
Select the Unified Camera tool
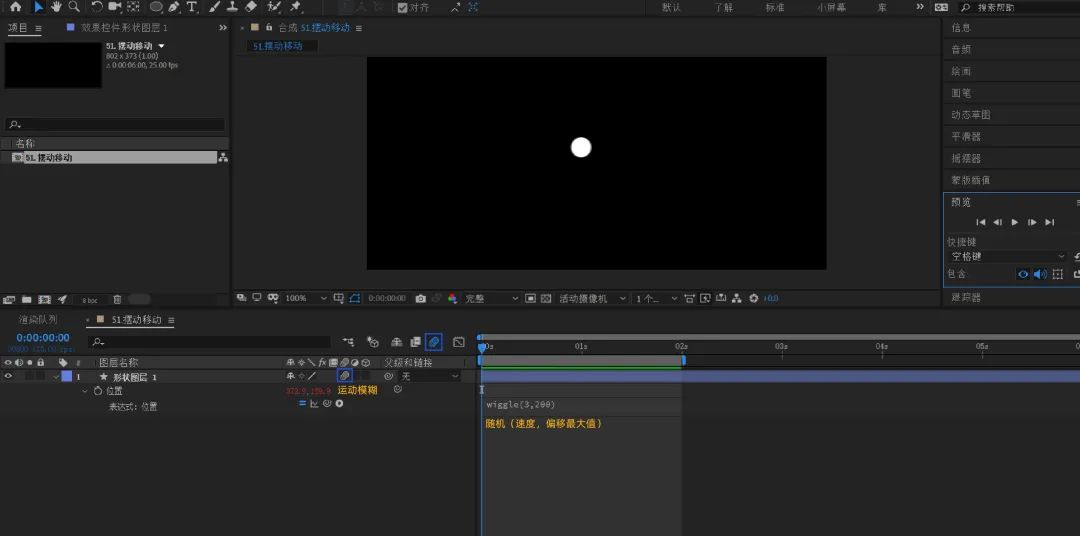pyautogui.click(x=114, y=7)
